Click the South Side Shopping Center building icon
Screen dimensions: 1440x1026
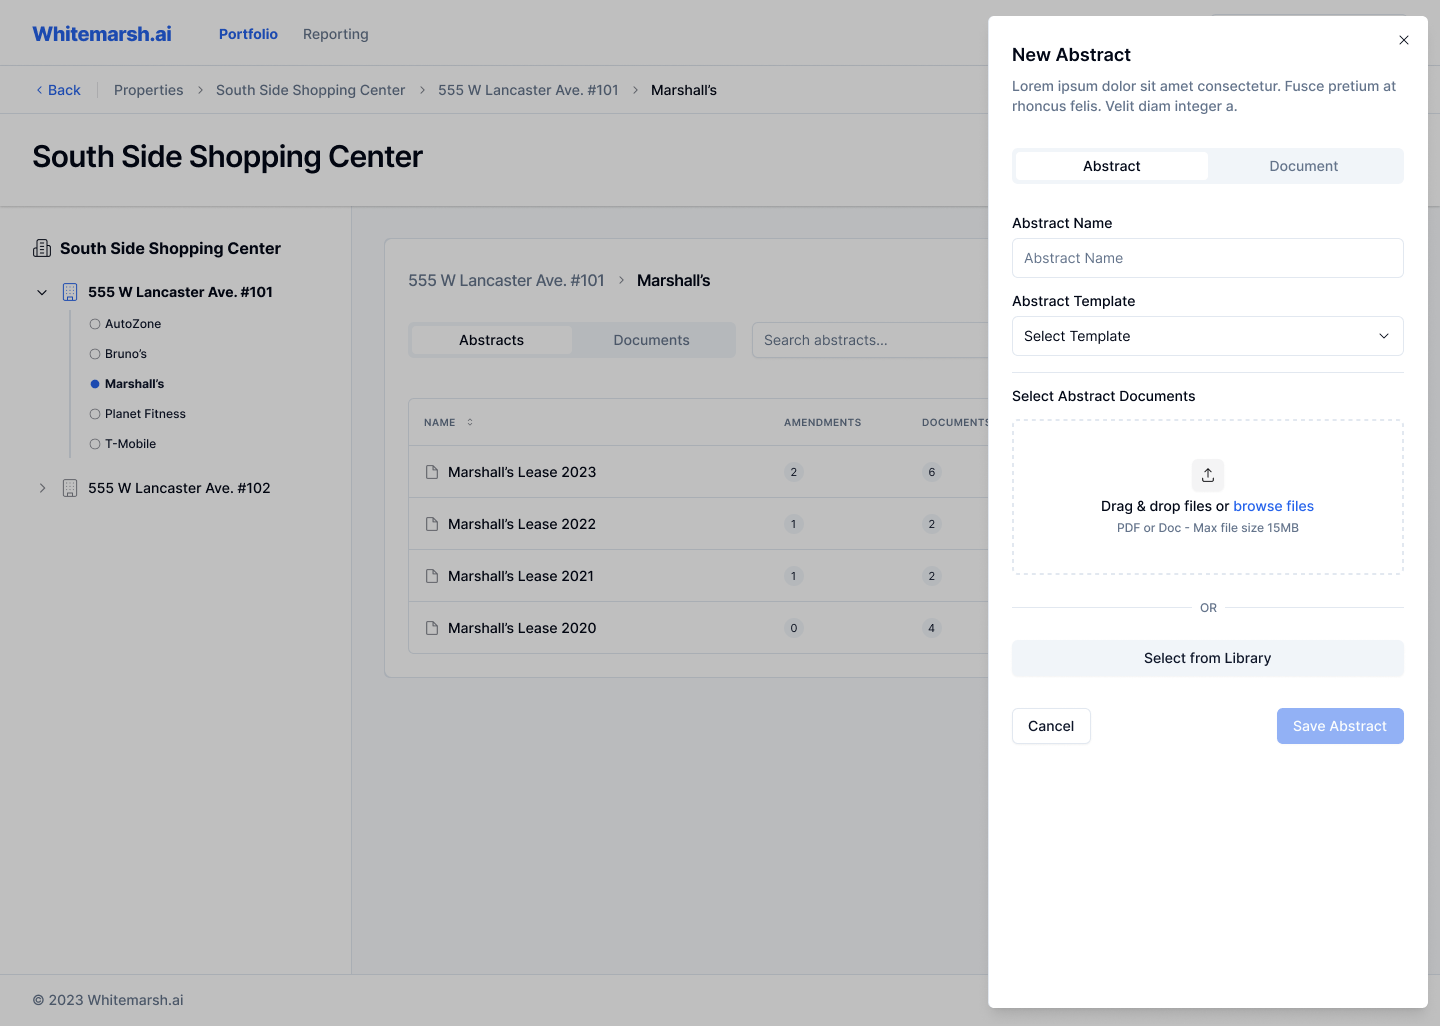point(42,248)
